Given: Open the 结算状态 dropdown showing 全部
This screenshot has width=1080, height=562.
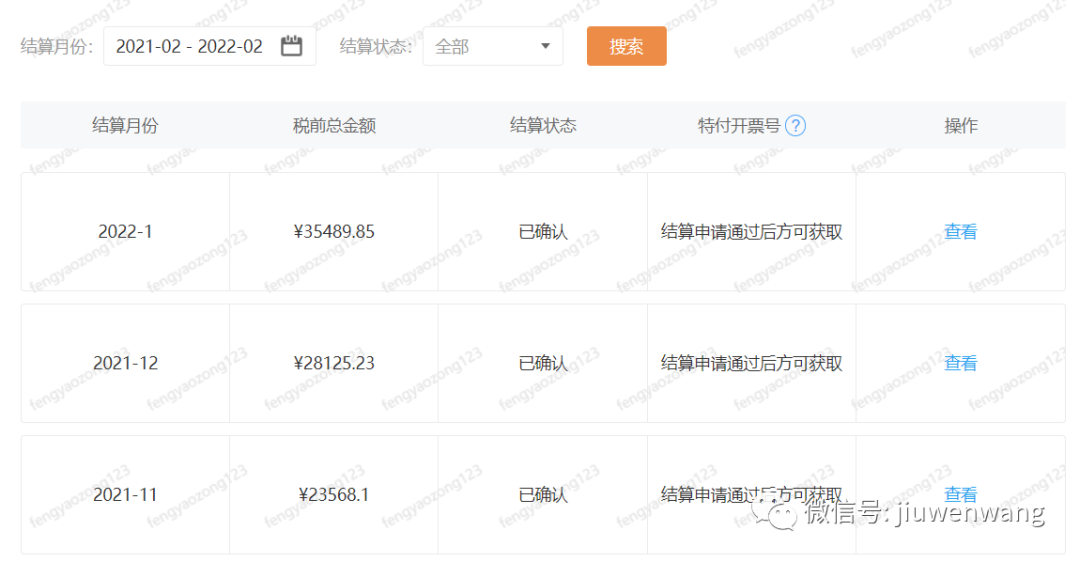Looking at the screenshot, I should [x=492, y=46].
